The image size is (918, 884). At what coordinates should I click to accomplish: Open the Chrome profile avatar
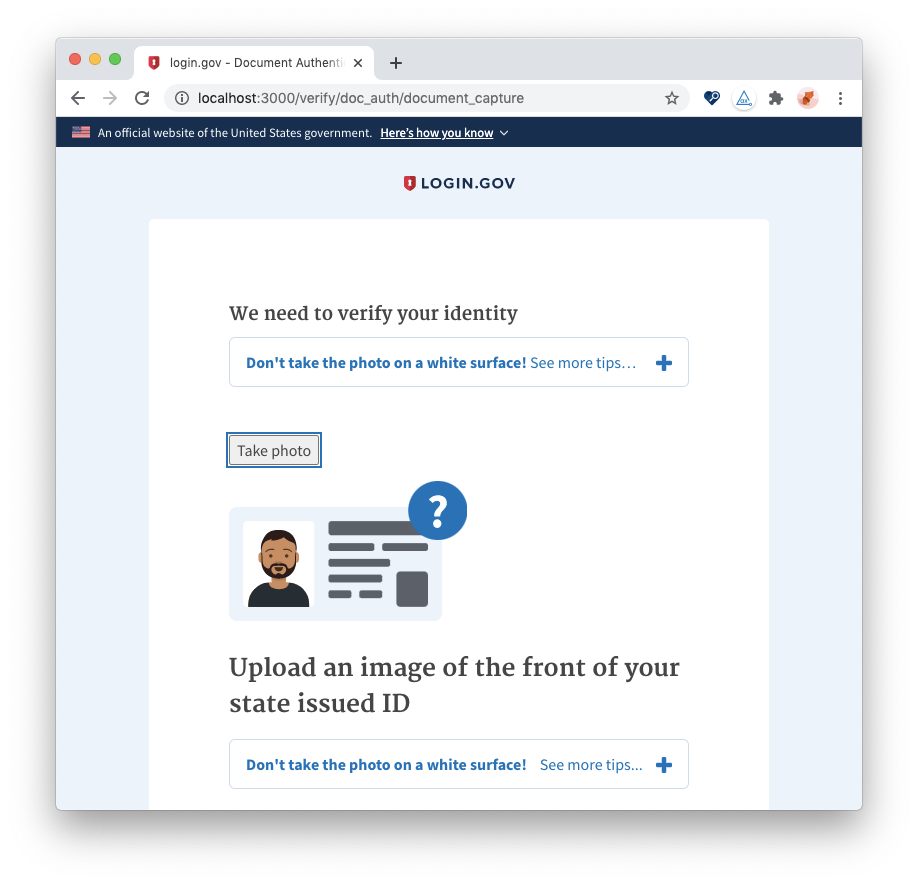click(x=807, y=98)
